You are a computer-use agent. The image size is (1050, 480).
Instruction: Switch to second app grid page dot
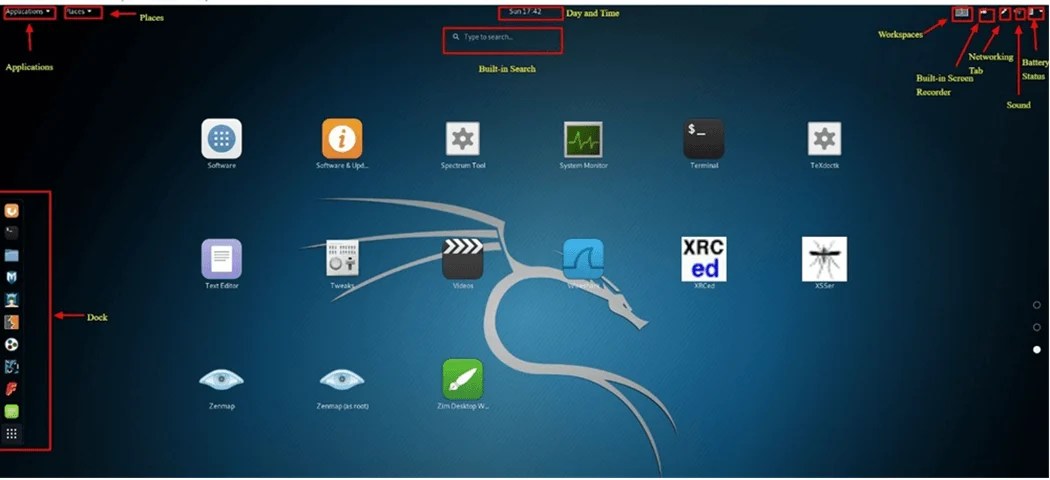(1037, 327)
